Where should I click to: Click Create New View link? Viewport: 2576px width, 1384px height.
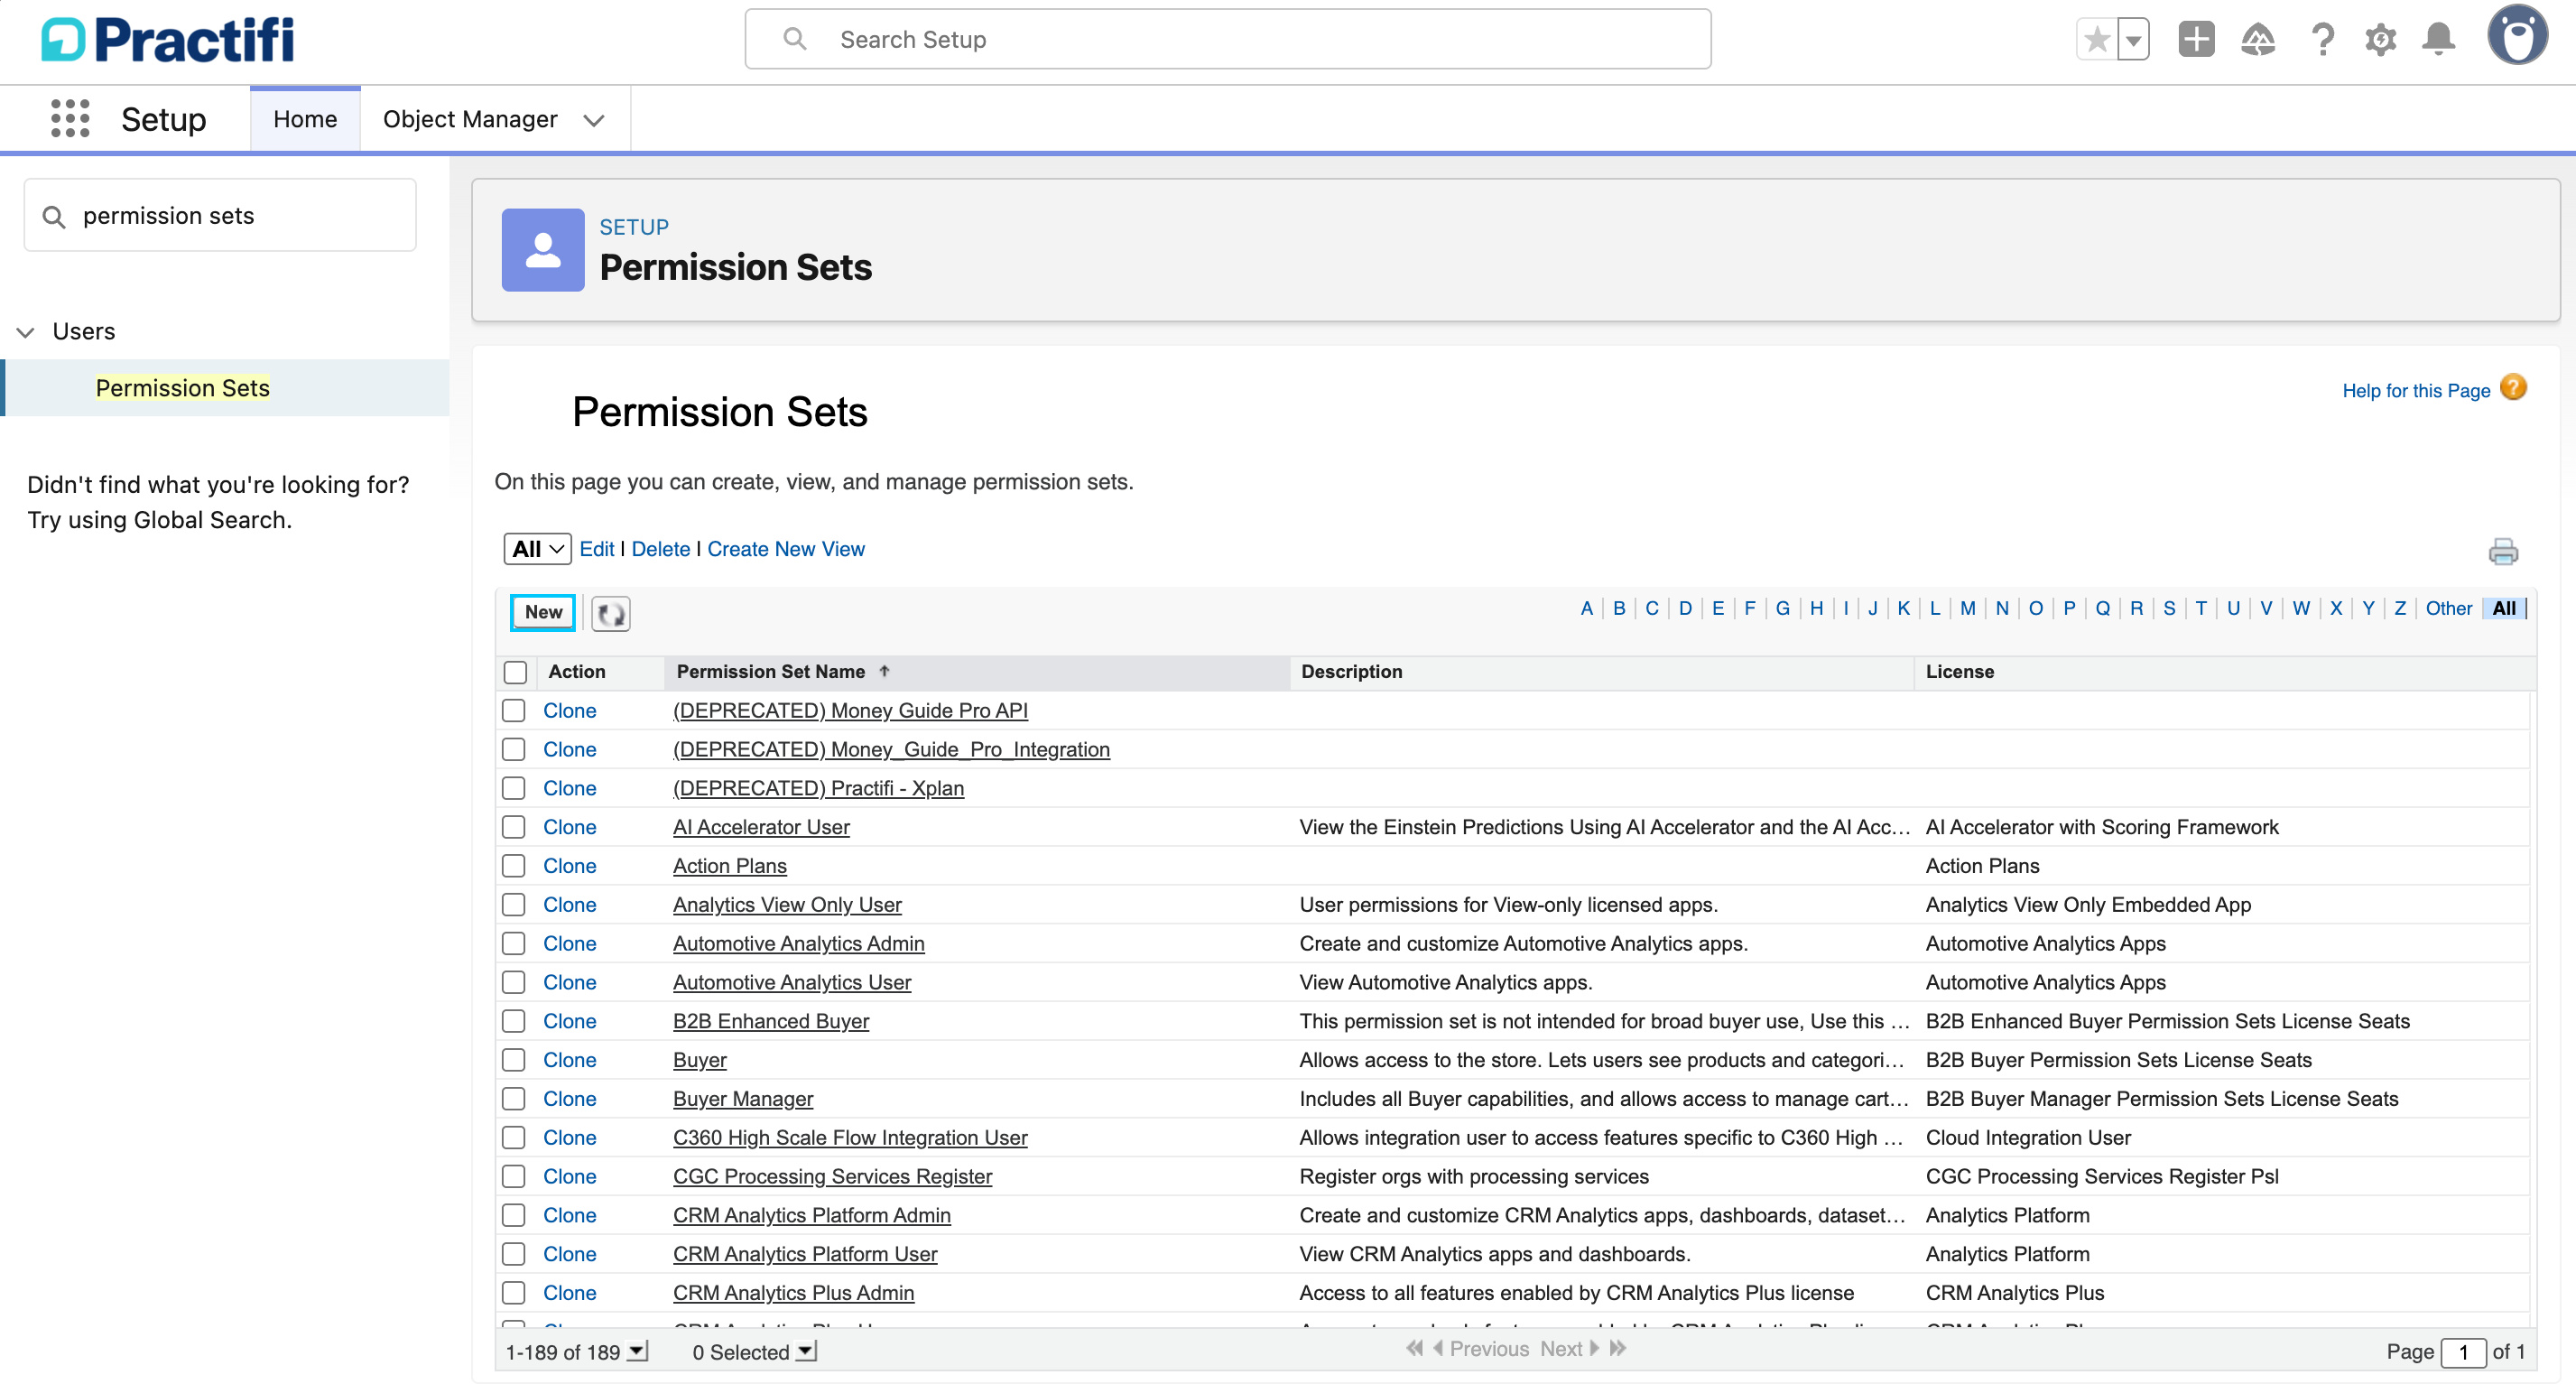tap(786, 549)
